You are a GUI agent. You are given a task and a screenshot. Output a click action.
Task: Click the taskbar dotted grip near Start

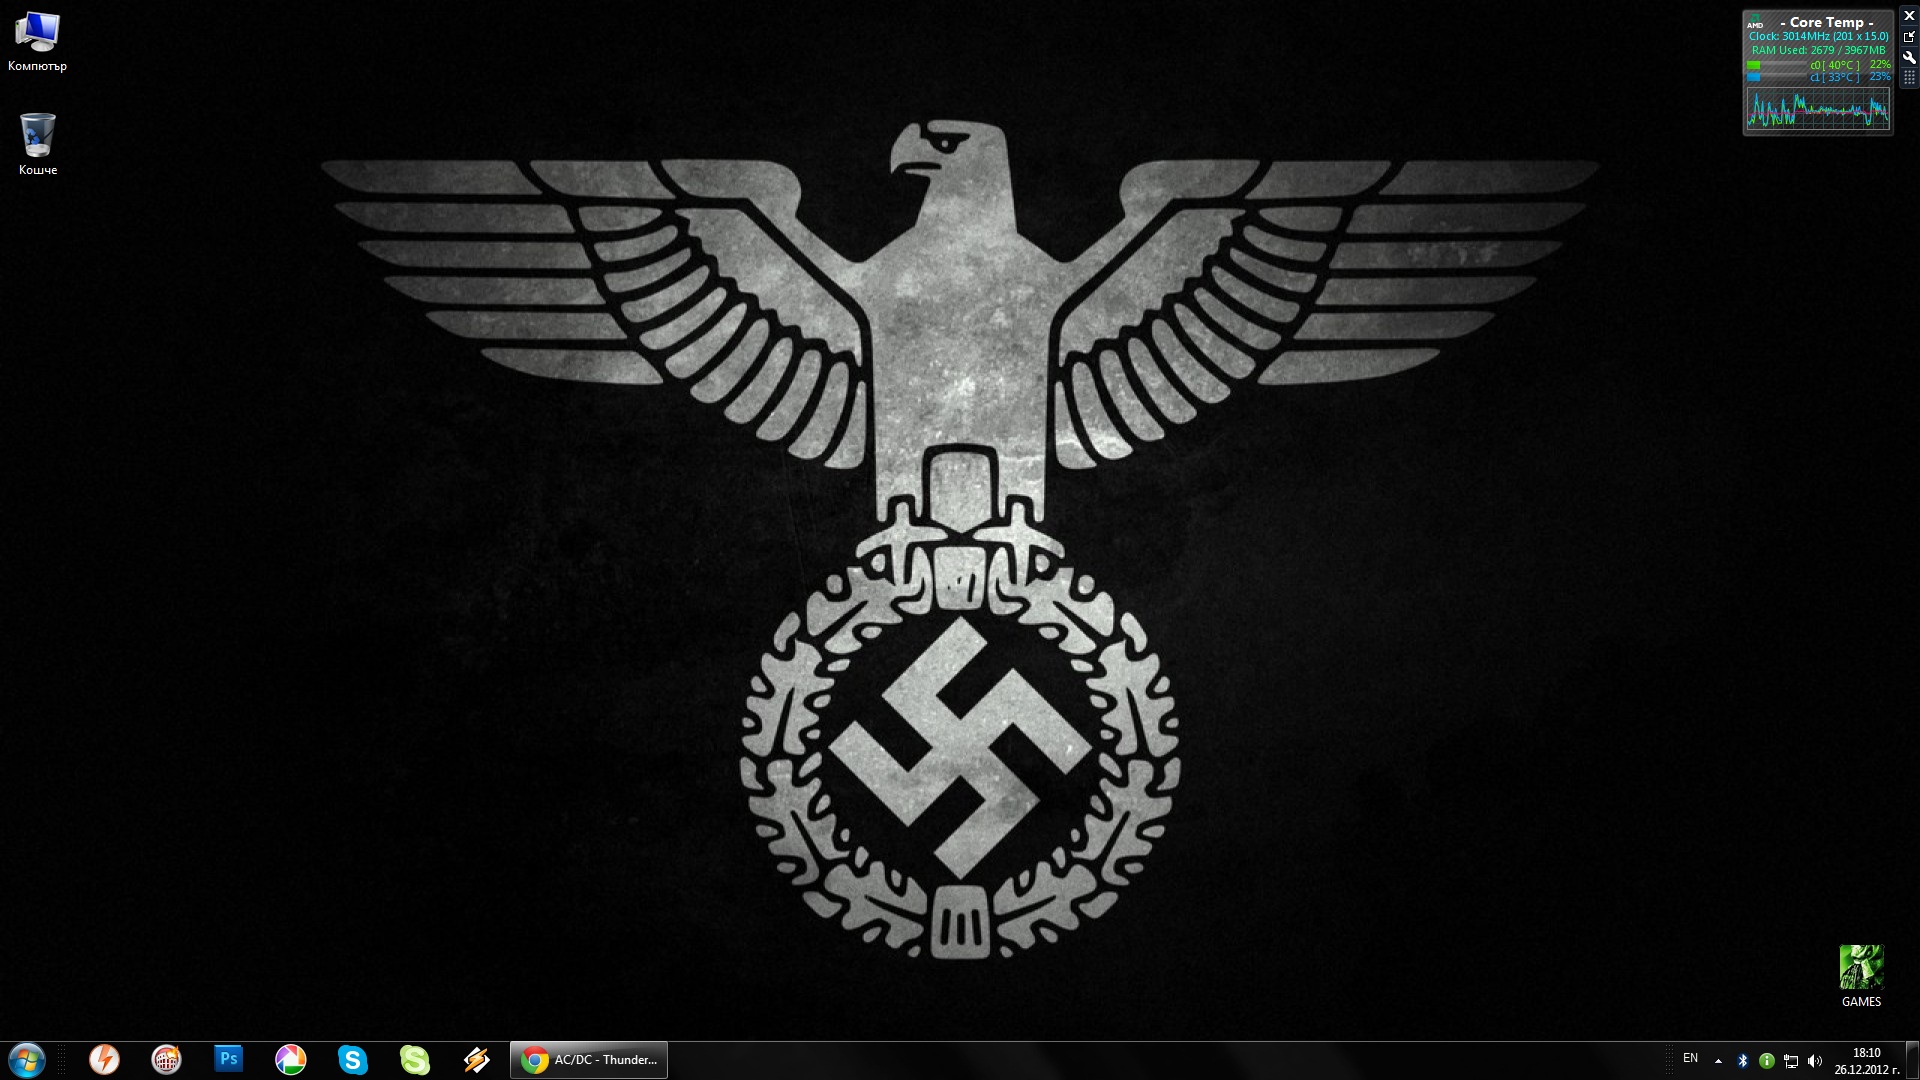[61, 1060]
